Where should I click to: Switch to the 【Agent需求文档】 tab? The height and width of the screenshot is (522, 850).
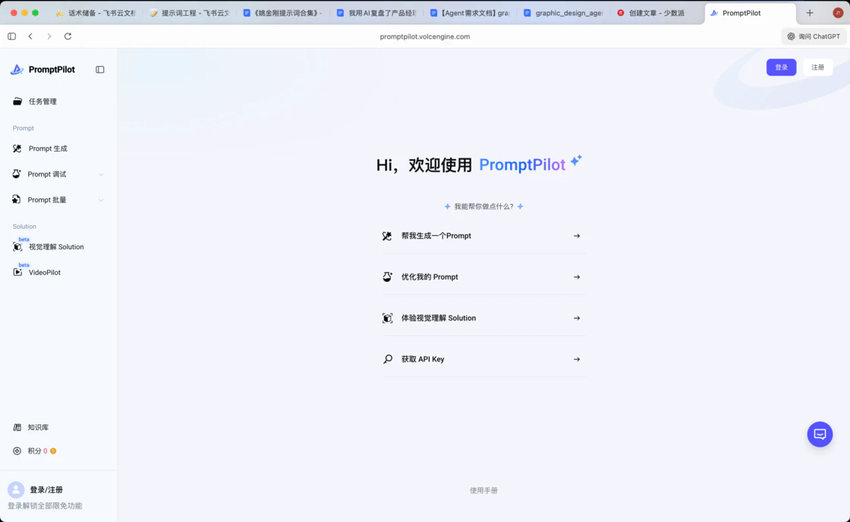[x=469, y=12]
